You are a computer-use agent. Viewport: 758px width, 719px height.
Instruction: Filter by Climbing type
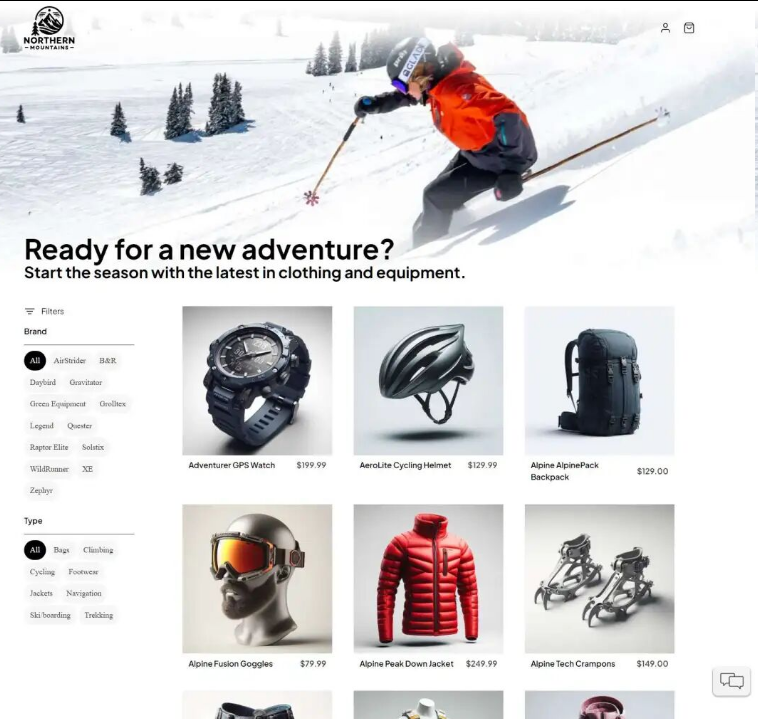tap(98, 550)
